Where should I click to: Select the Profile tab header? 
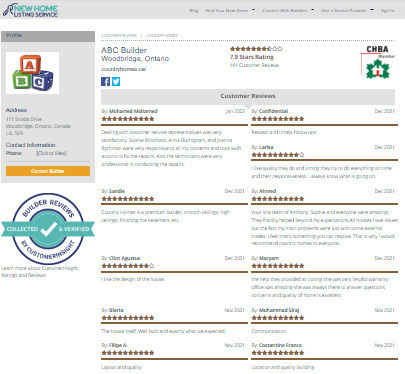pyautogui.click(x=48, y=36)
